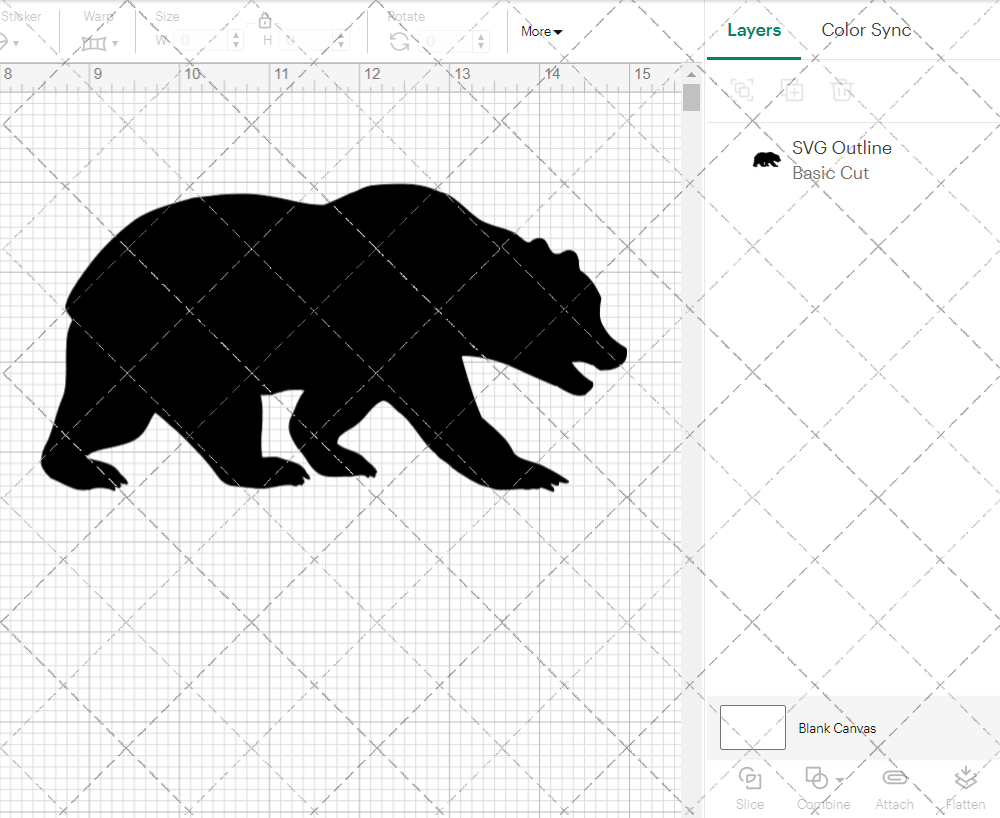
Task: Click the Blank Canvas color swatch
Action: (x=752, y=727)
